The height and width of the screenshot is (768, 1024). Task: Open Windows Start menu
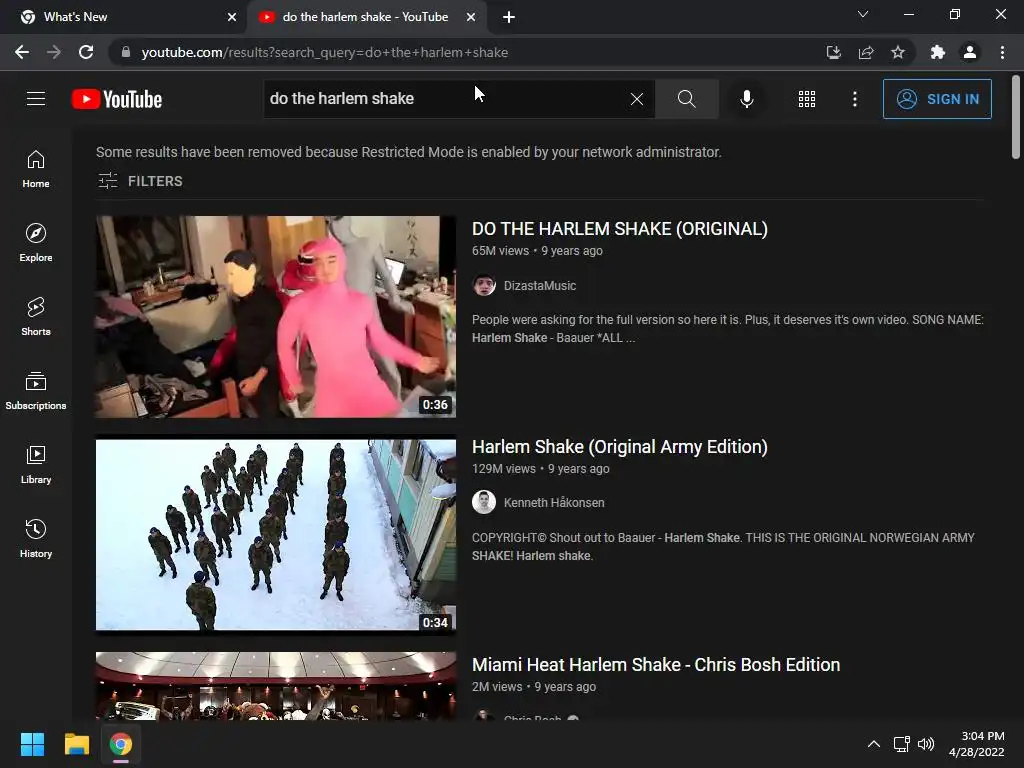(x=32, y=744)
